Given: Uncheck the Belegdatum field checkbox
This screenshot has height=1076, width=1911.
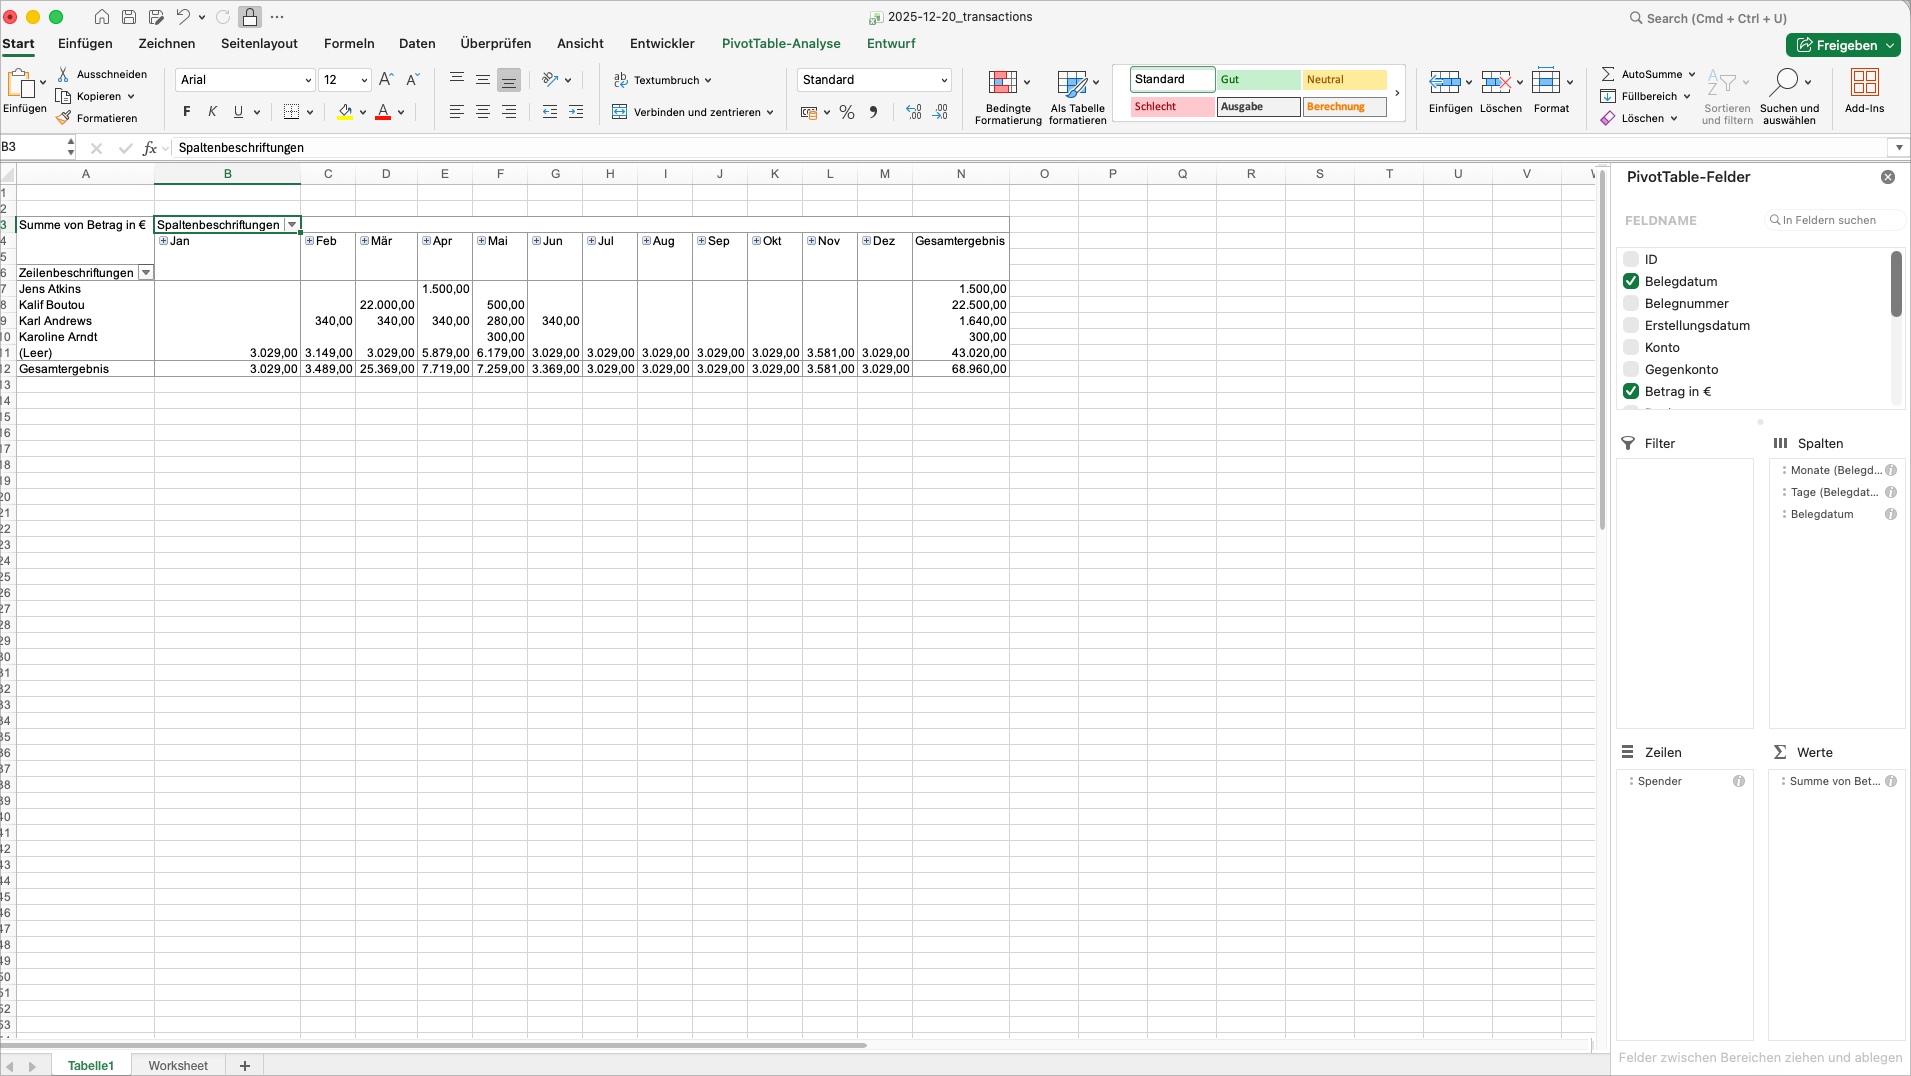Looking at the screenshot, I should 1631,281.
